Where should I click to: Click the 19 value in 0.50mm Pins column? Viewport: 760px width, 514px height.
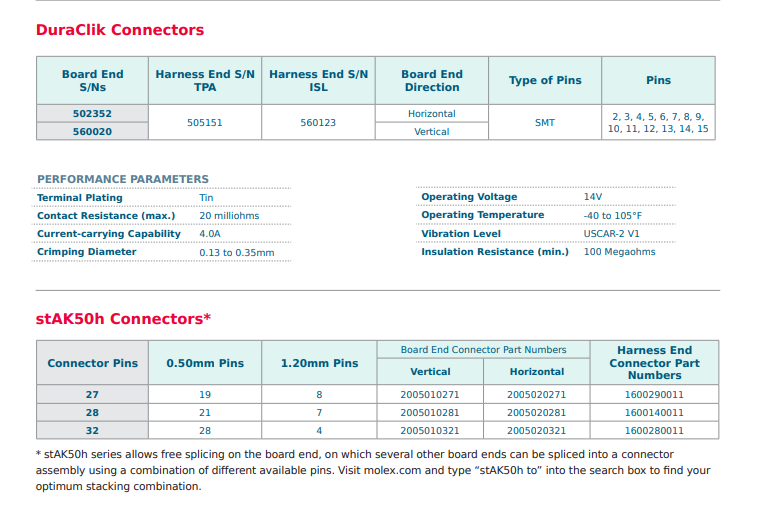tap(205, 394)
